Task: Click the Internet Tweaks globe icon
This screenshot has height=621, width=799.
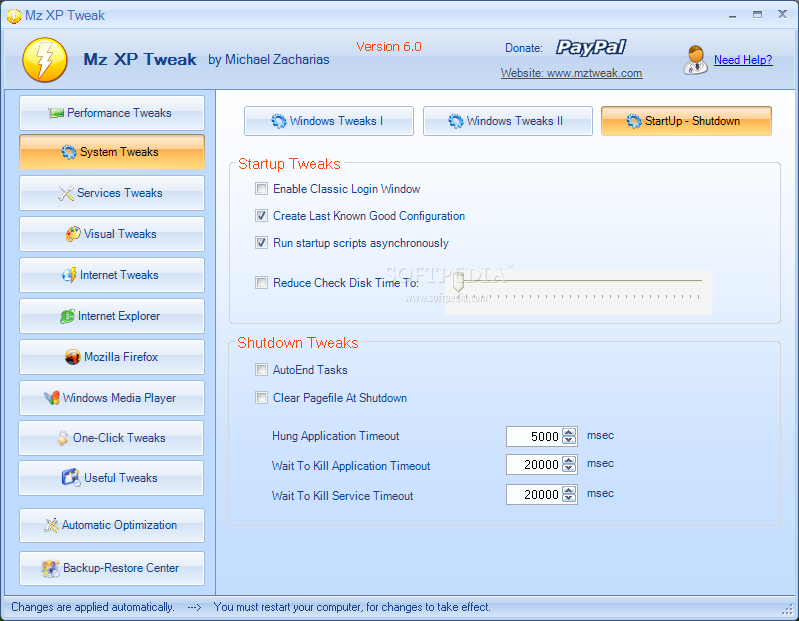Action: point(69,275)
